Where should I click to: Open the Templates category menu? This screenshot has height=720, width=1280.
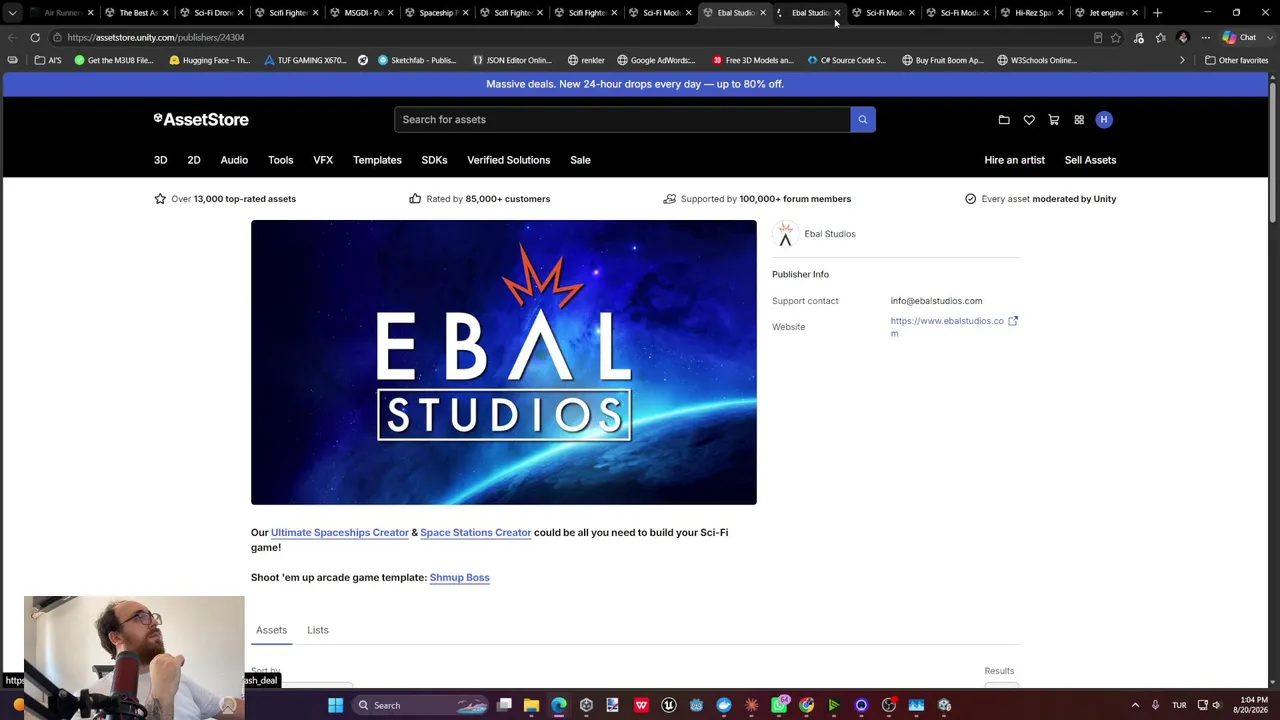coord(377,160)
